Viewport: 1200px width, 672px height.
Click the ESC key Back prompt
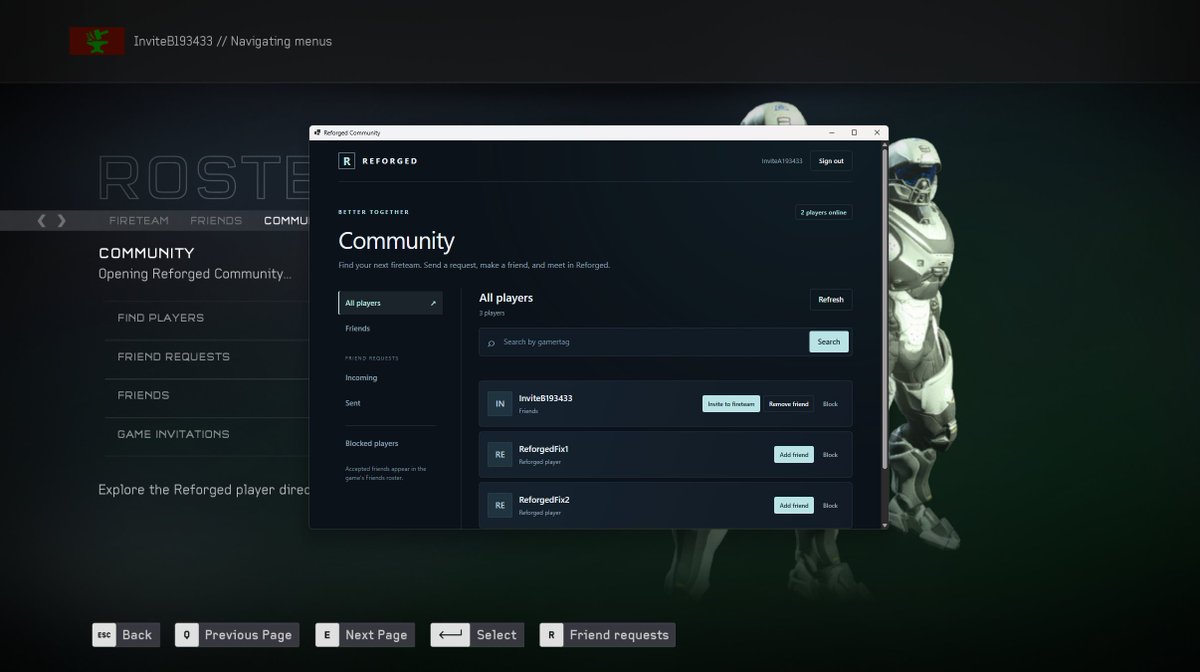[125, 635]
